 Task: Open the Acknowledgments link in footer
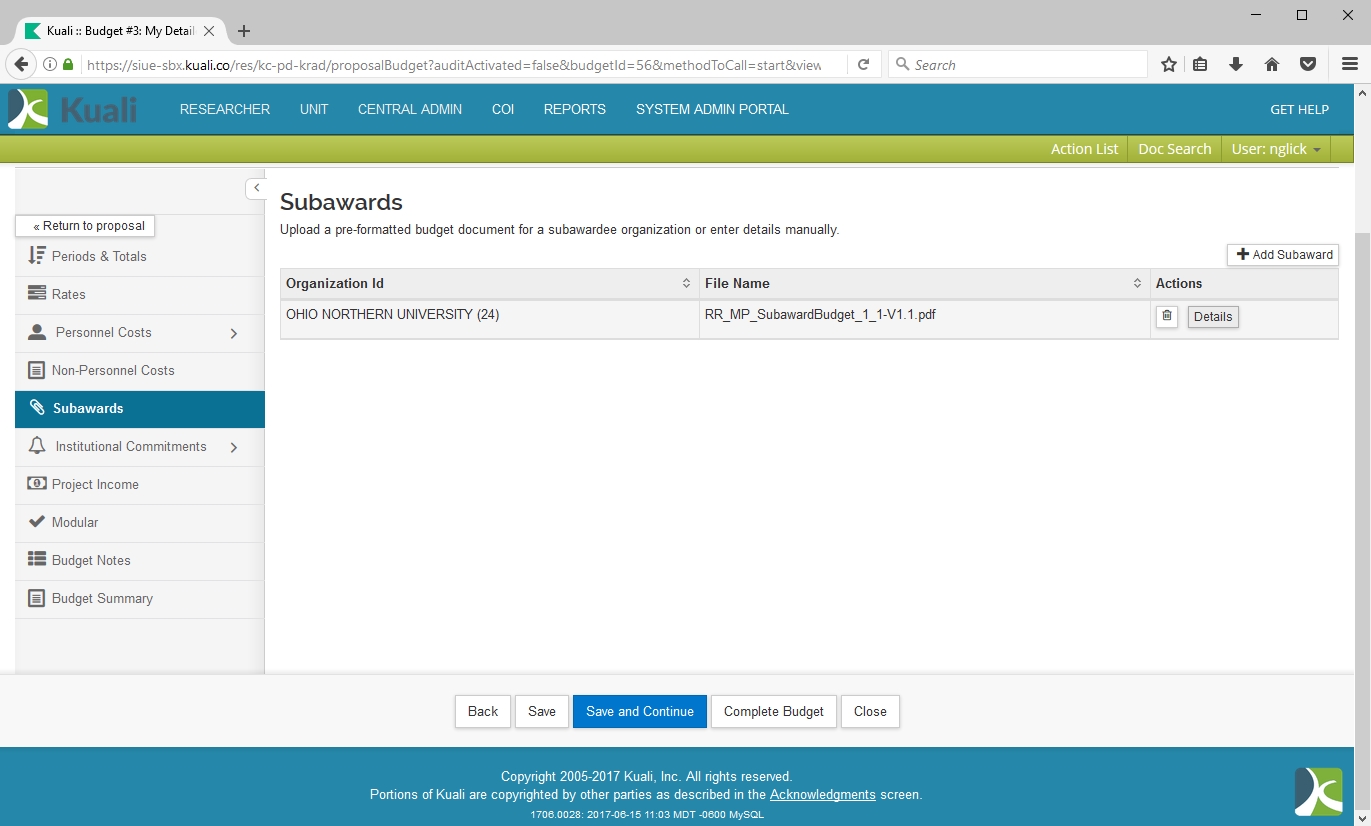(822, 795)
